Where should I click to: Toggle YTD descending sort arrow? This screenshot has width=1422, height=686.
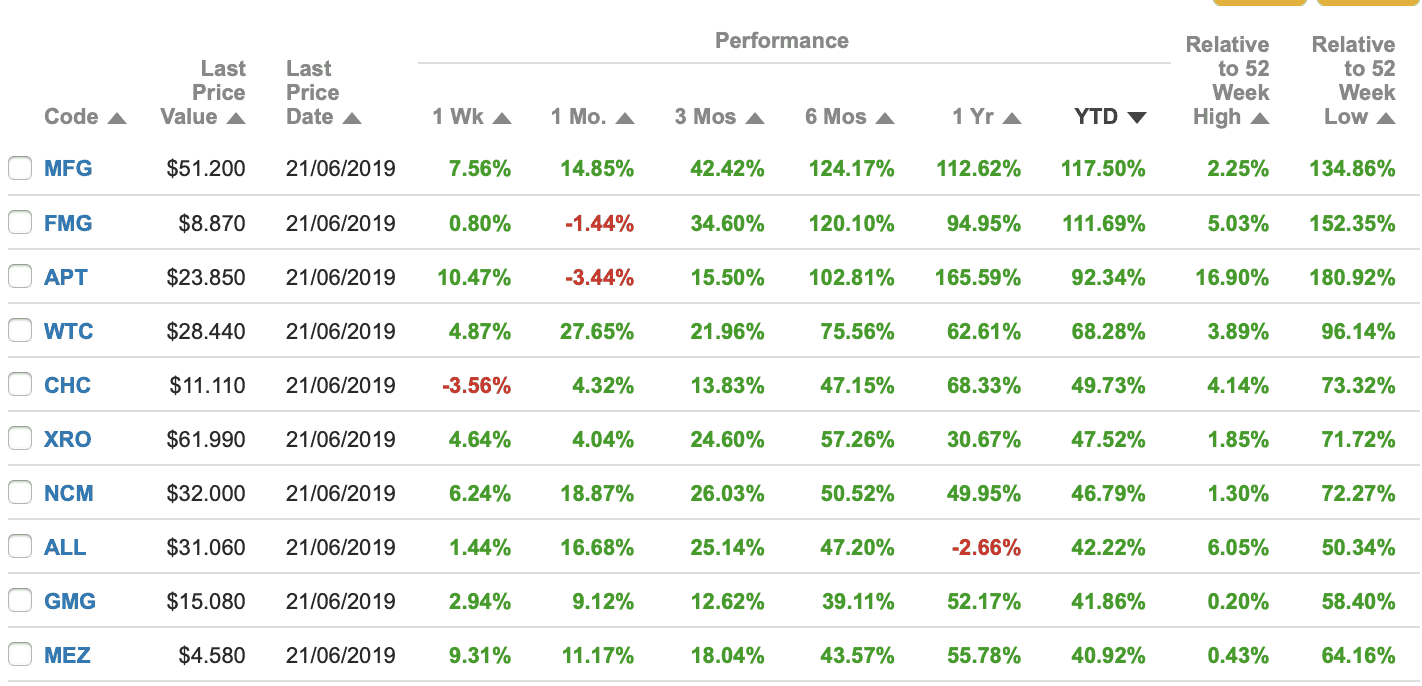pyautogui.click(x=1136, y=118)
